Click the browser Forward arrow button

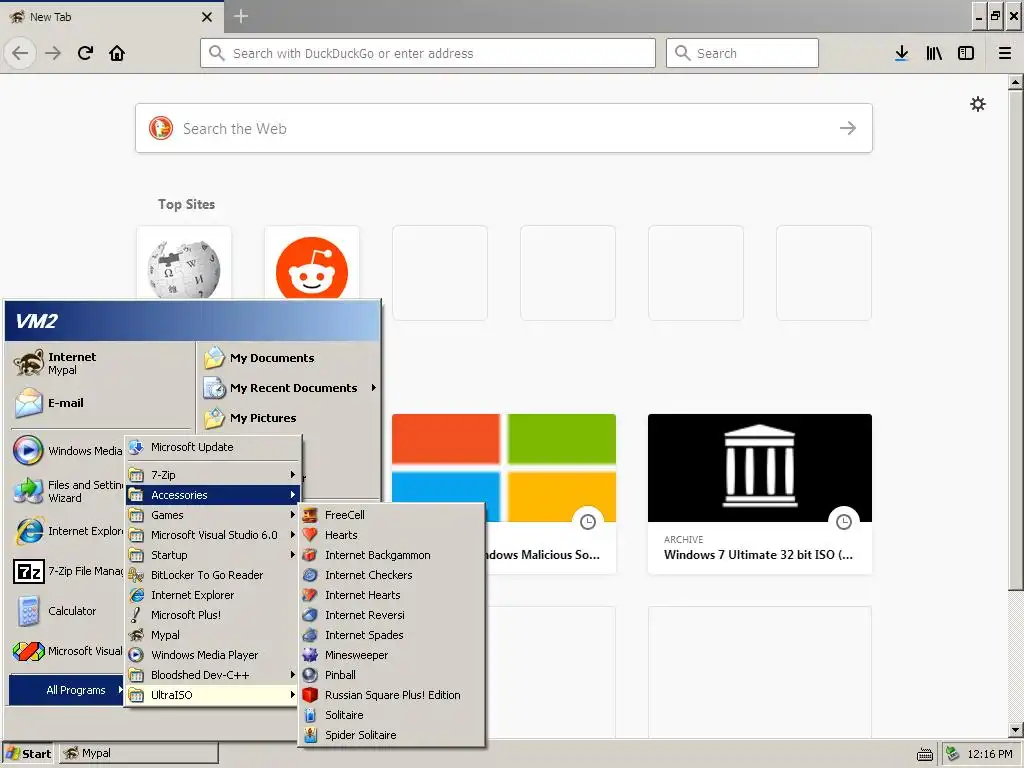click(53, 53)
